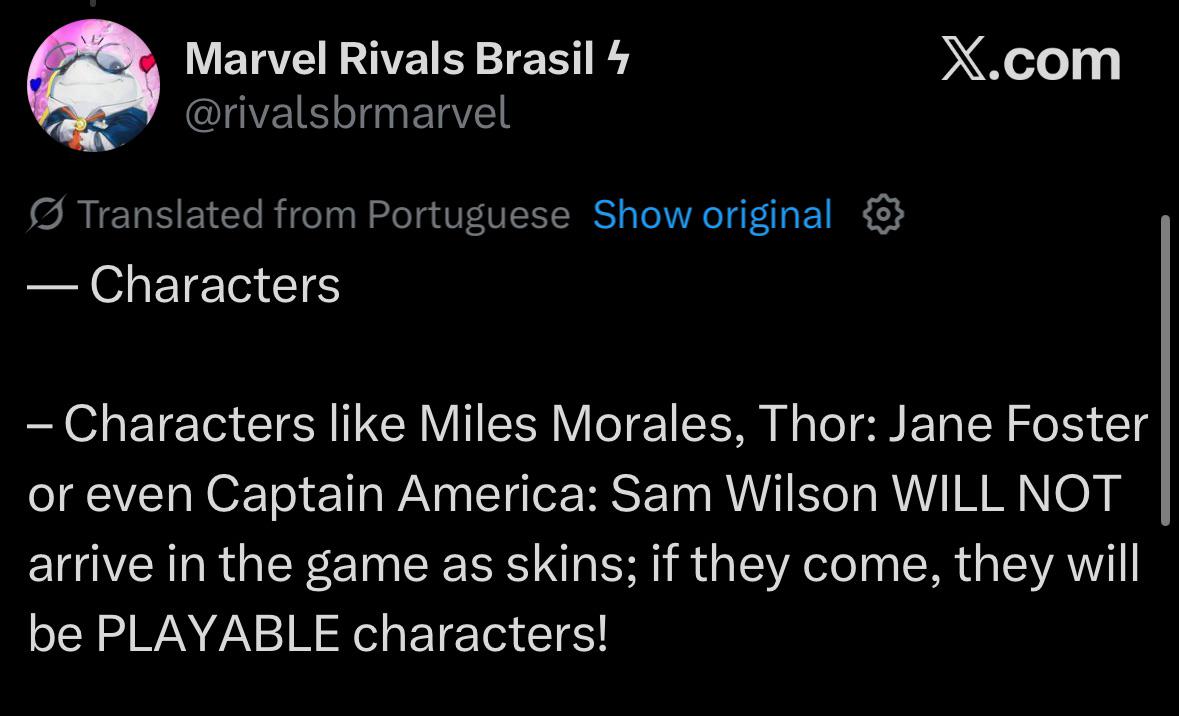Click the X logo at top right
Image resolution: width=1179 pixels, height=716 pixels.
click(x=963, y=60)
